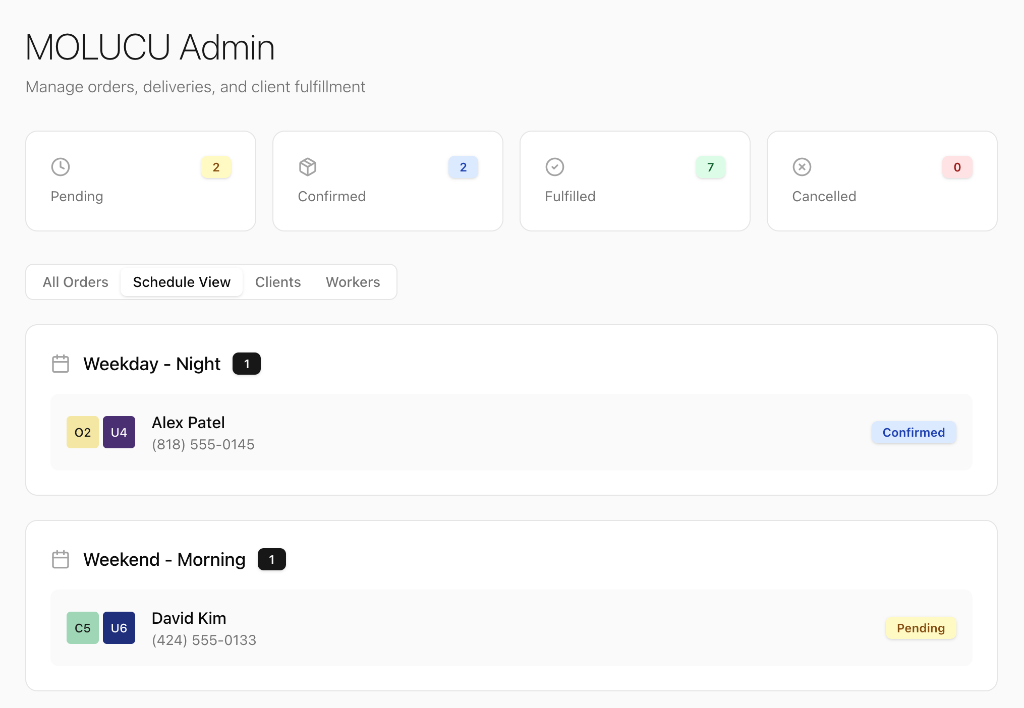The width and height of the screenshot is (1024, 708).
Task: Click the red count badge 0 on Cancelled
Action: [957, 167]
